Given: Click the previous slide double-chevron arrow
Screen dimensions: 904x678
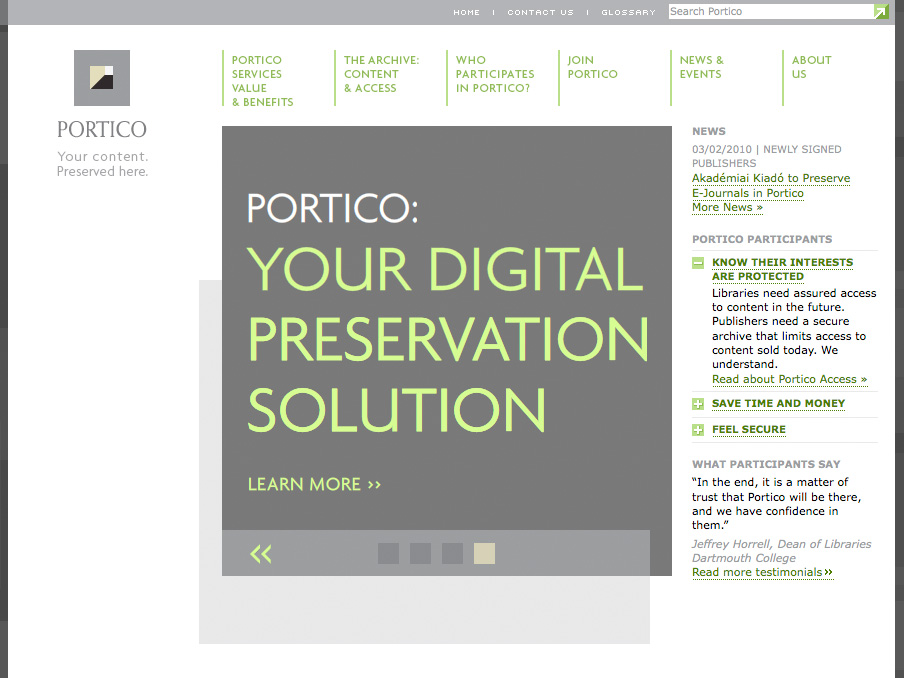Looking at the screenshot, I should pos(261,554).
